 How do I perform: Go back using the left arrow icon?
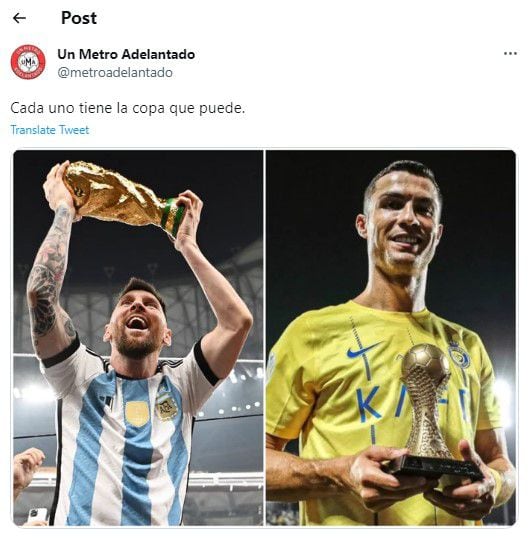pos(19,18)
